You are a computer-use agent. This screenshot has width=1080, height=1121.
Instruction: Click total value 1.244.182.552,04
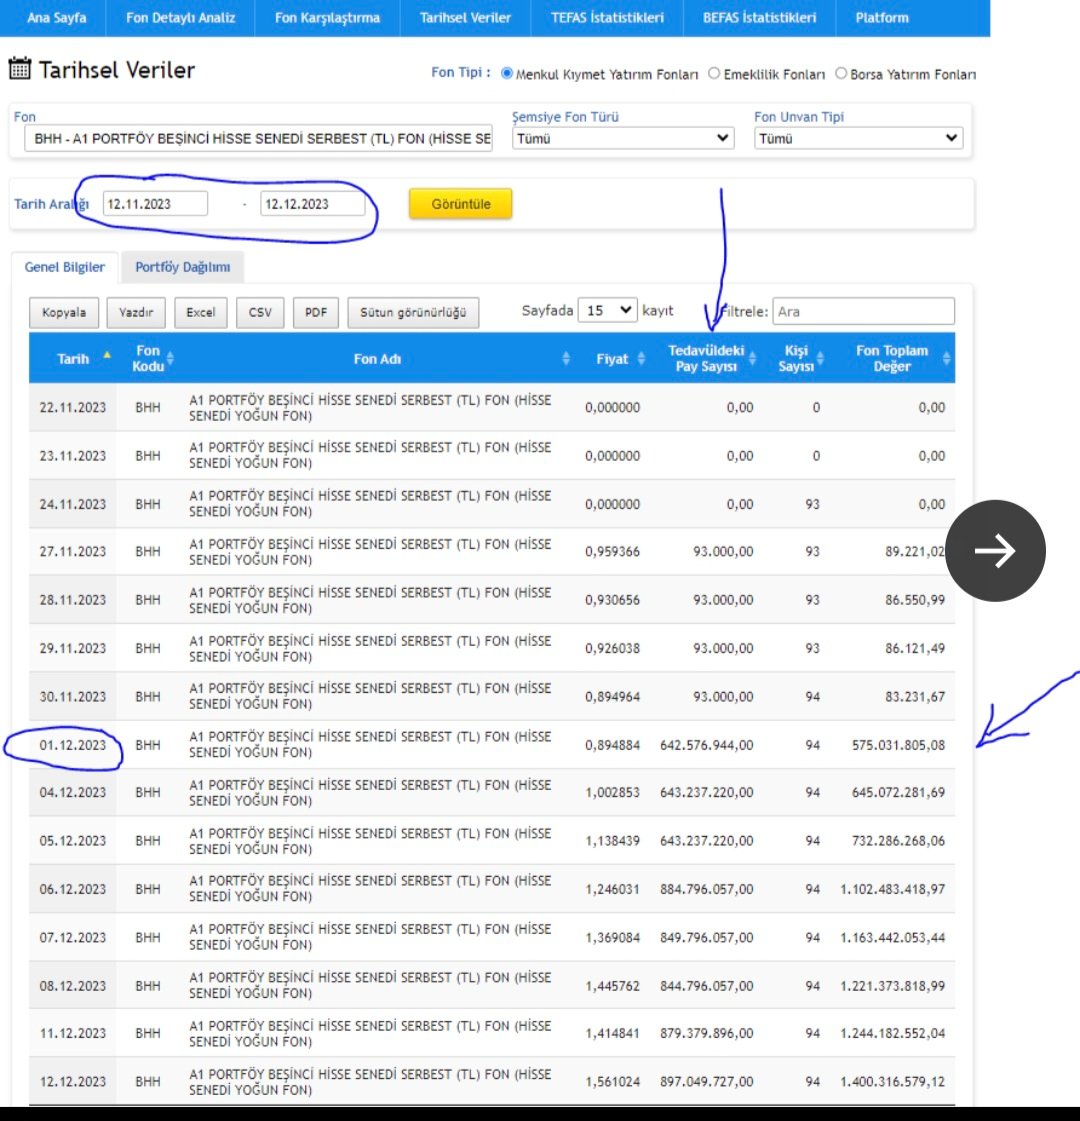coord(892,1034)
